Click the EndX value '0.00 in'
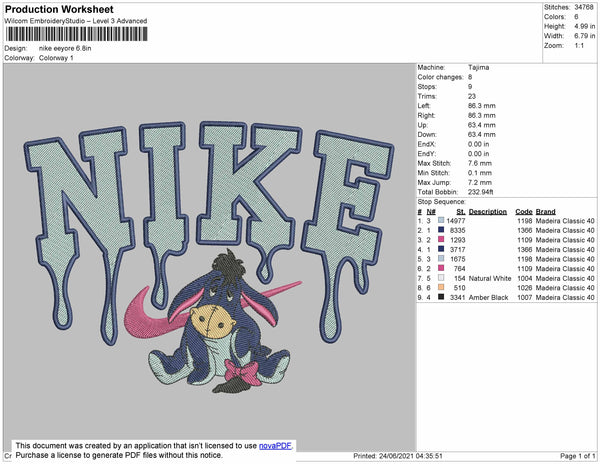The width and height of the screenshot is (600, 464). [x=478, y=144]
